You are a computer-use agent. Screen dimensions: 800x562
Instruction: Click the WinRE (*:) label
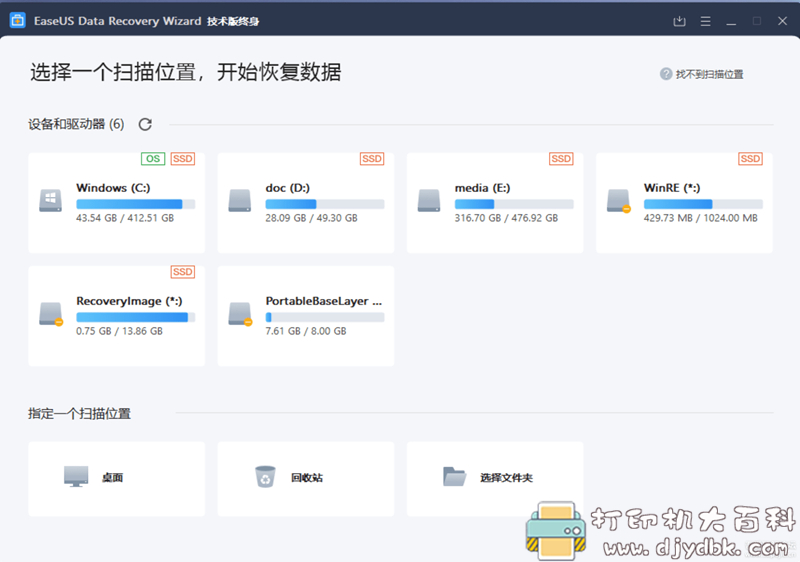click(672, 188)
